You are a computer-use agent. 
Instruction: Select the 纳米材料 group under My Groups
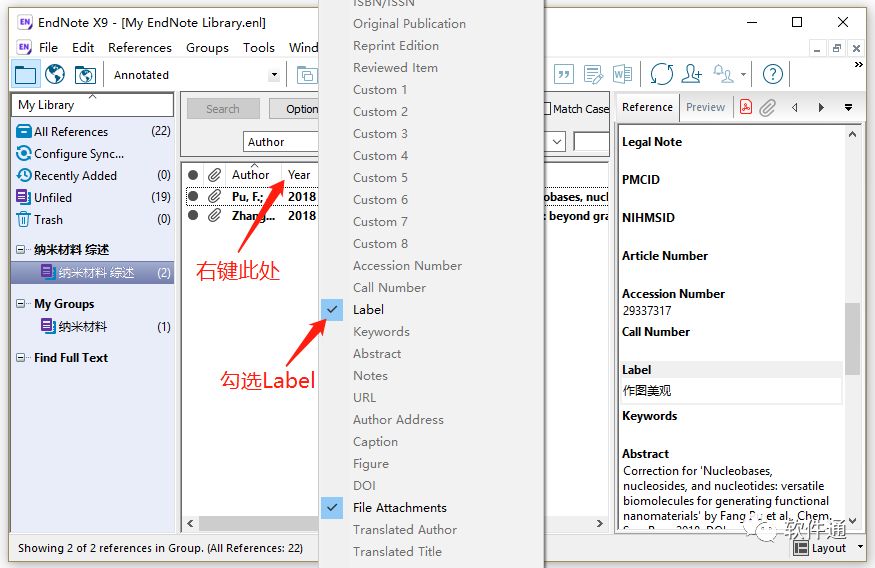[x=83, y=326]
